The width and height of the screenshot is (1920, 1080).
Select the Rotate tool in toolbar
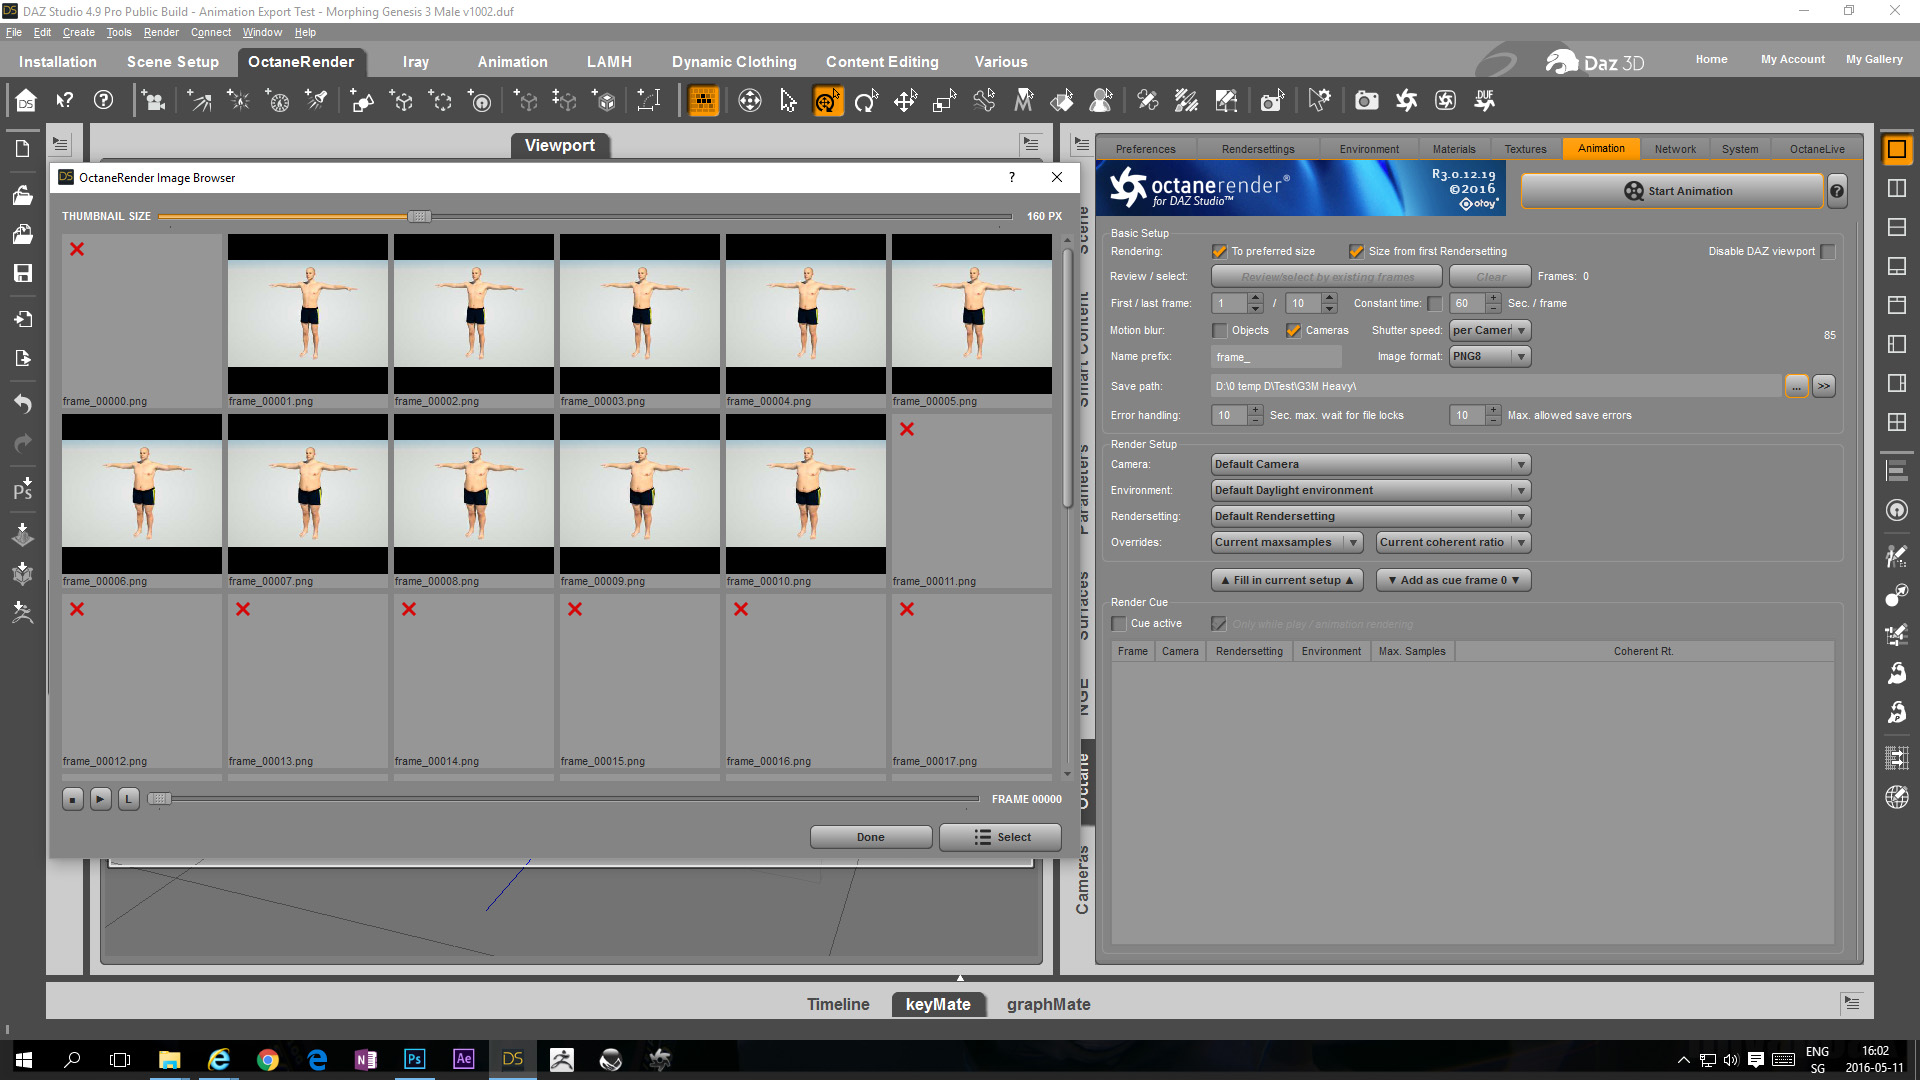866,101
